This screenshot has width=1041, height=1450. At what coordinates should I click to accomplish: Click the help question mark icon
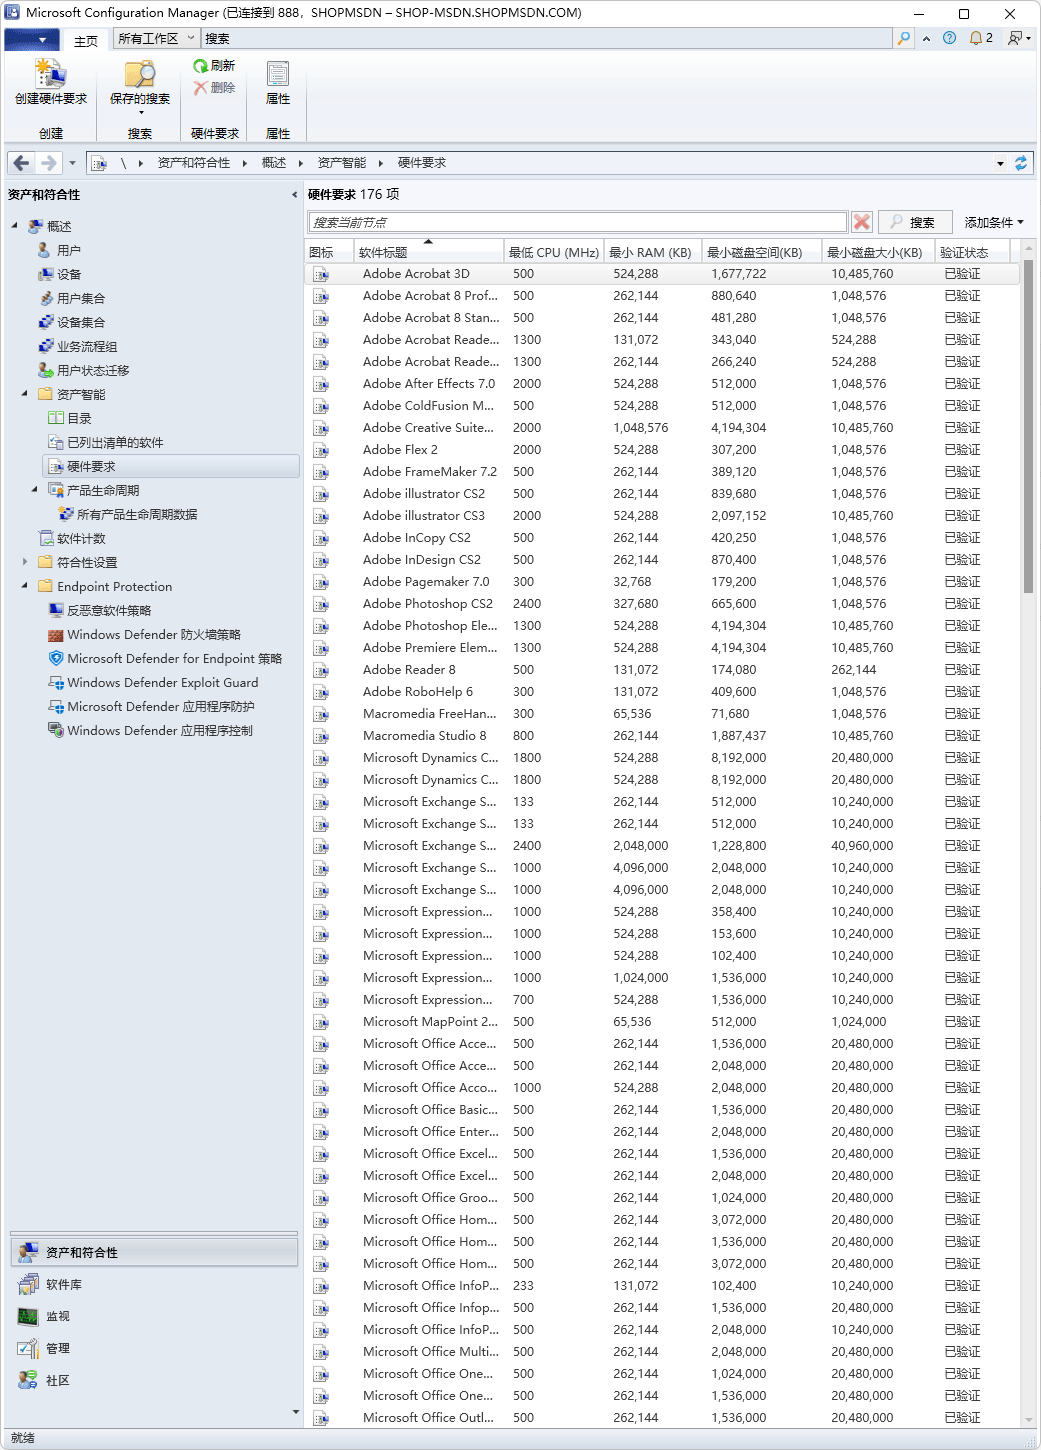point(949,38)
